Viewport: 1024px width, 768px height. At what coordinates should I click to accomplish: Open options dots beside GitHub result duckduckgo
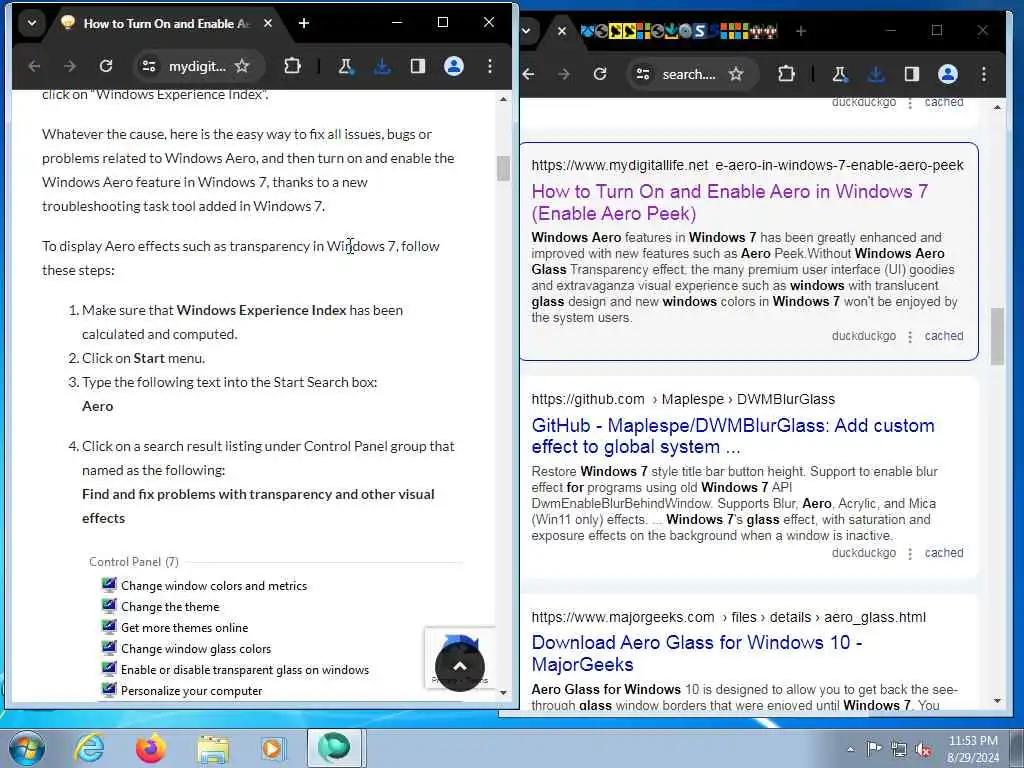point(910,553)
